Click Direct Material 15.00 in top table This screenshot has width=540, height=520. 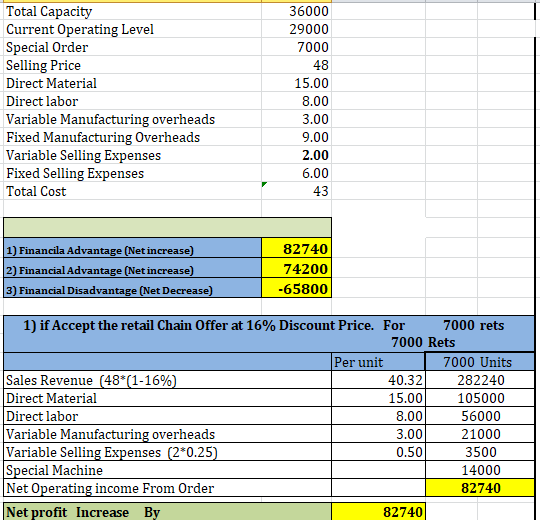click(296, 83)
